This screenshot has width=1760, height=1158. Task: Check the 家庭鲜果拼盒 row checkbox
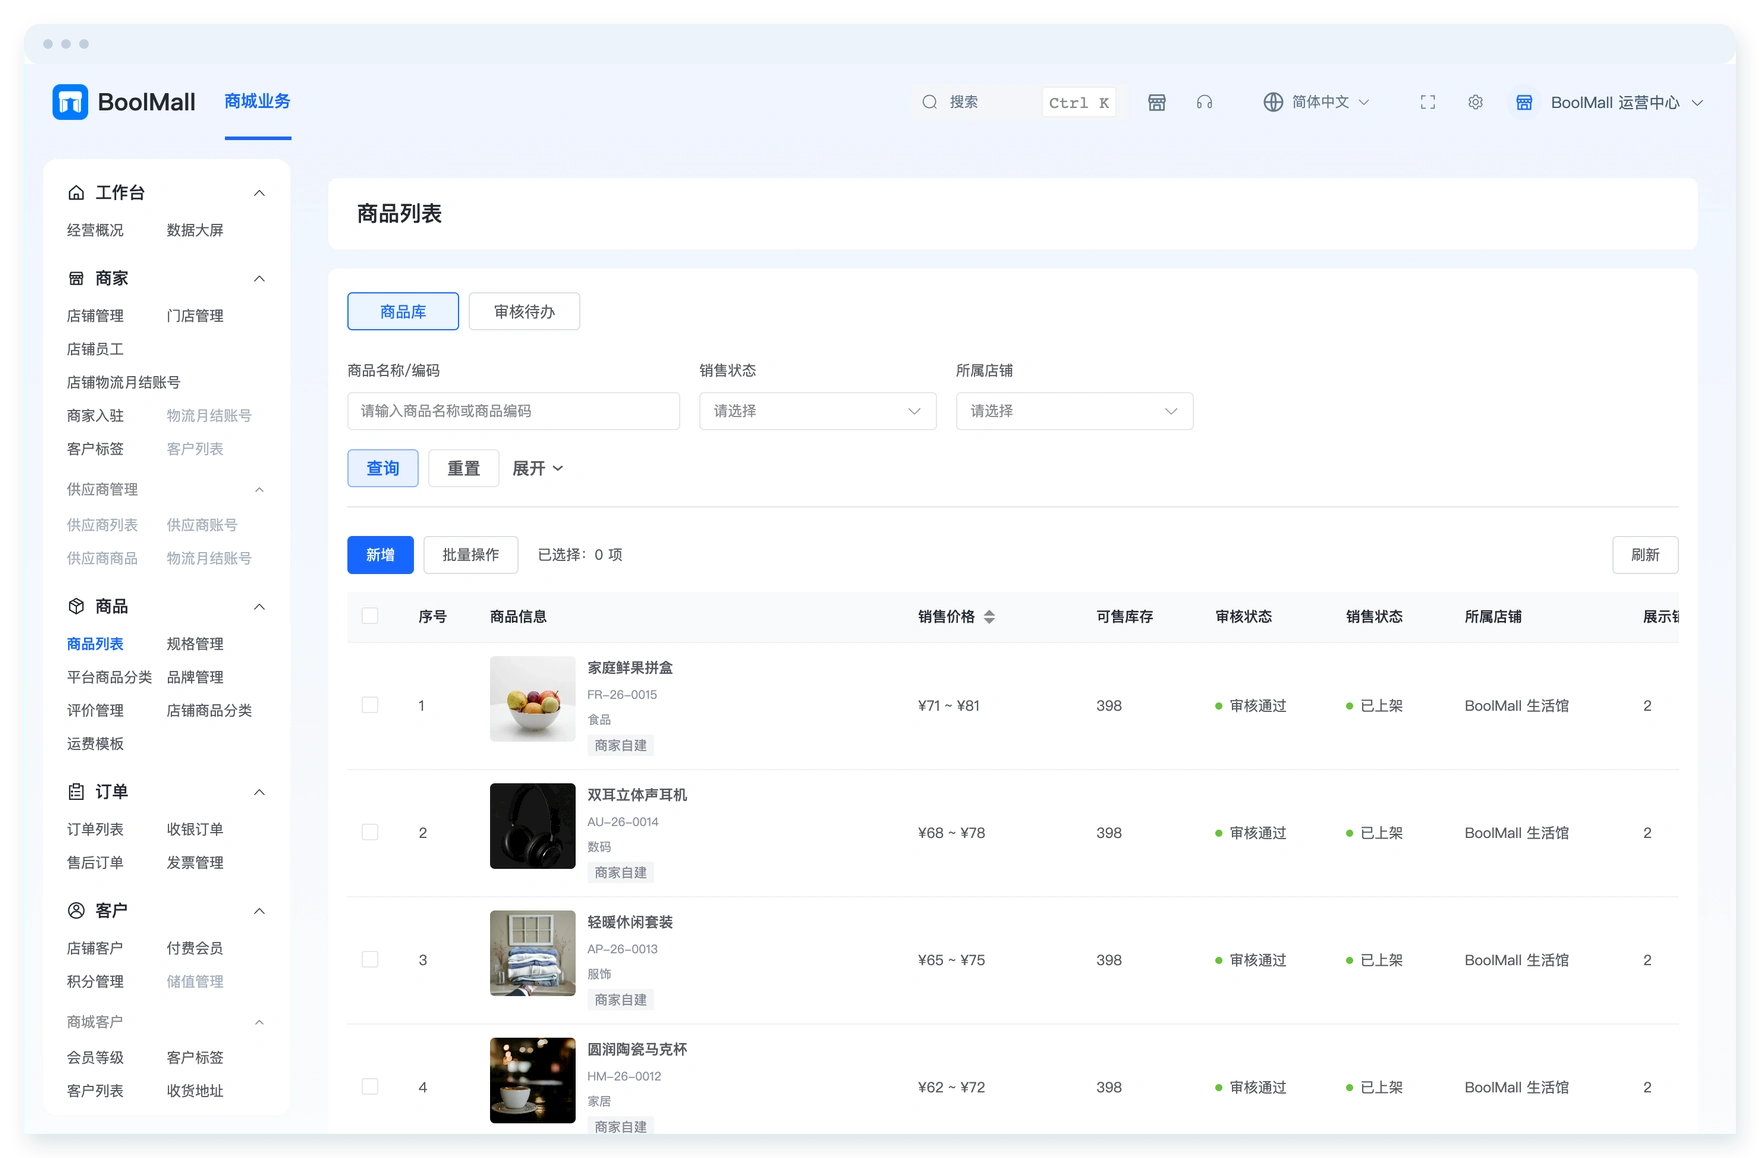point(370,705)
